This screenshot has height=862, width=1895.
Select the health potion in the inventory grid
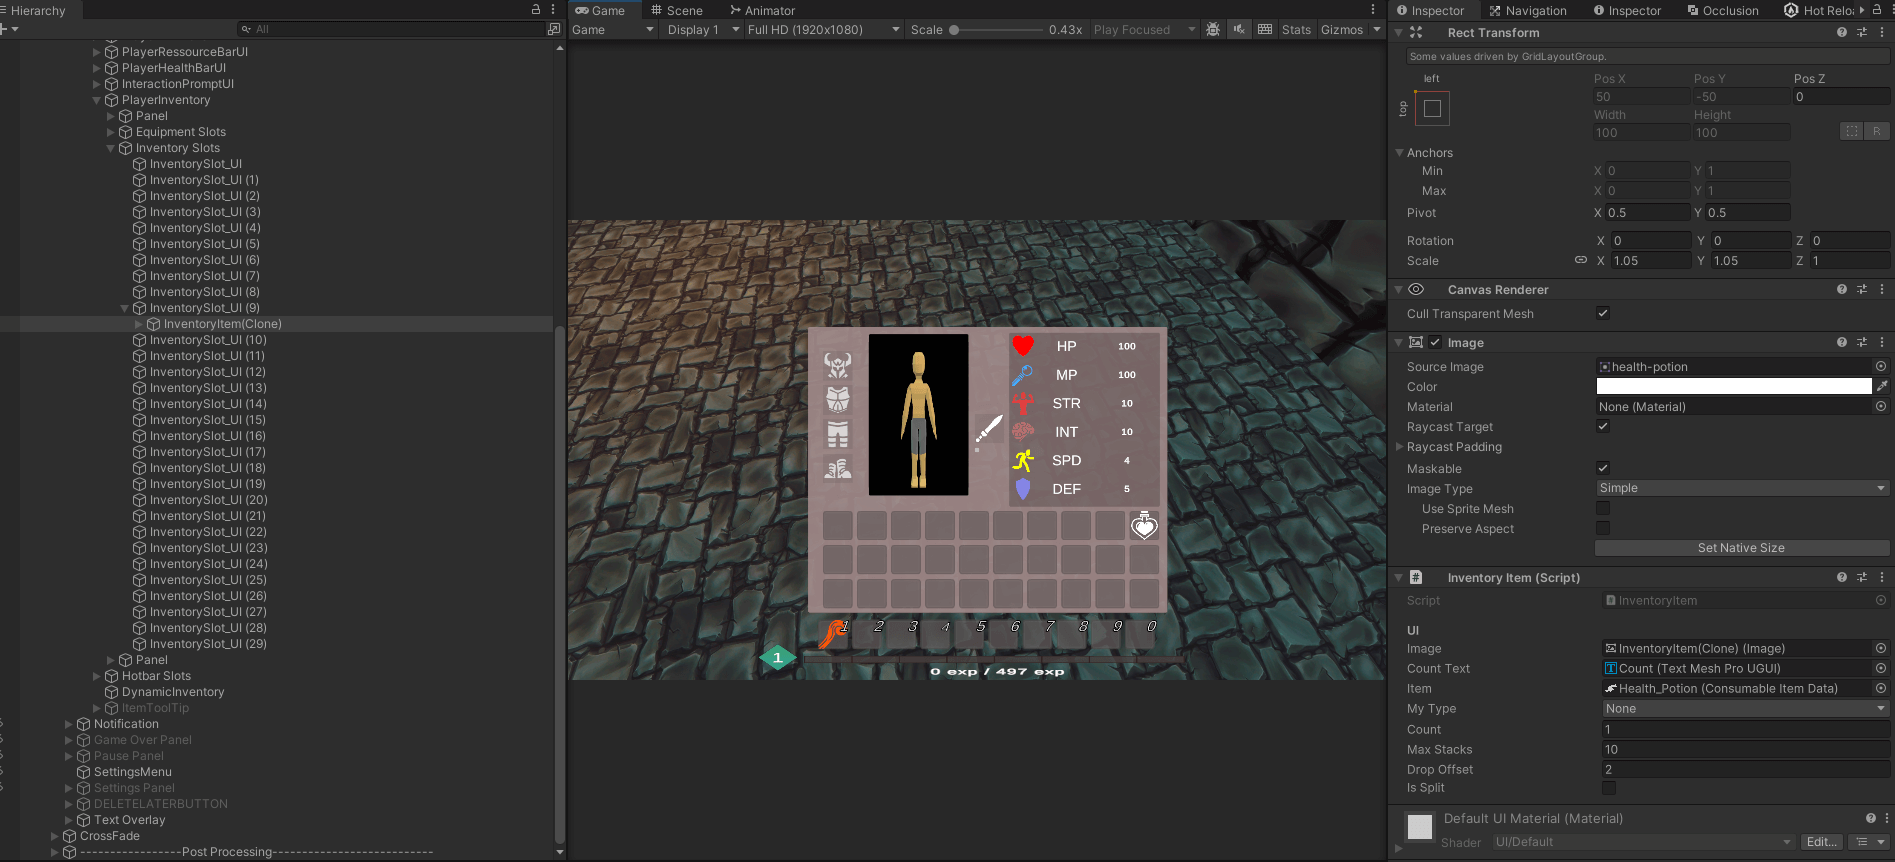point(1144,525)
